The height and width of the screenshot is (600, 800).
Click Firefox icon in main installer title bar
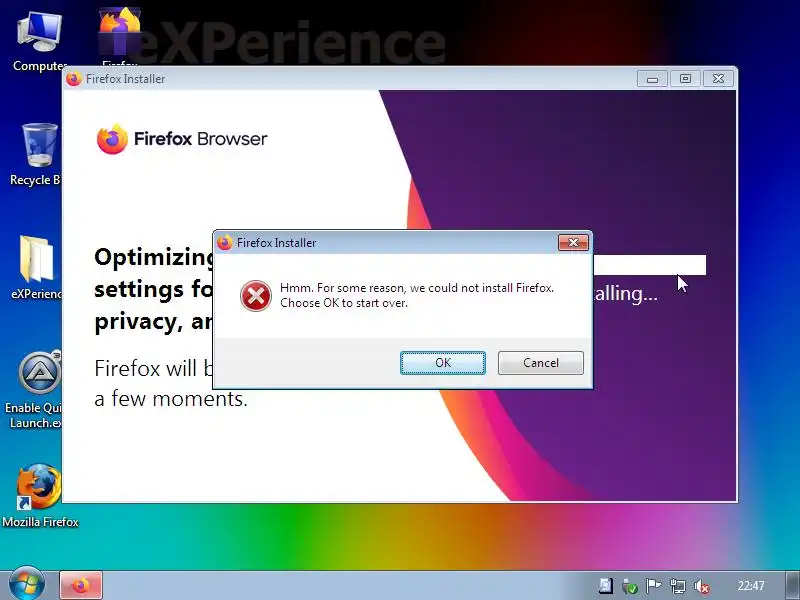pyautogui.click(x=73, y=79)
